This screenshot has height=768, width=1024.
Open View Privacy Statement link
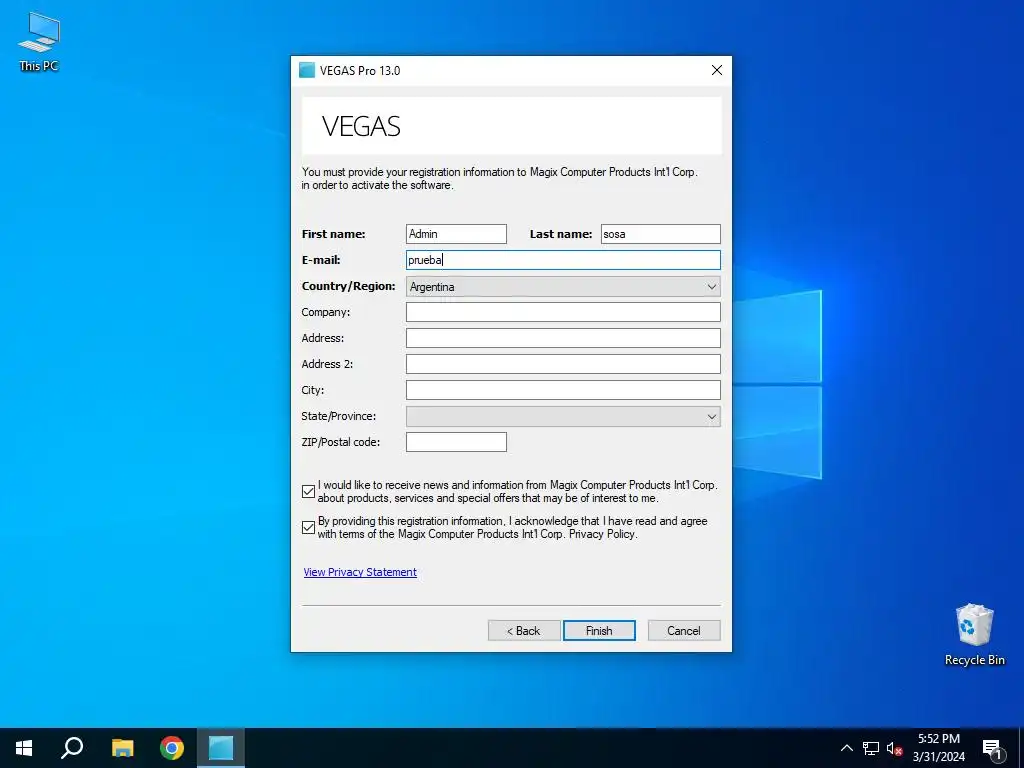[x=360, y=572]
